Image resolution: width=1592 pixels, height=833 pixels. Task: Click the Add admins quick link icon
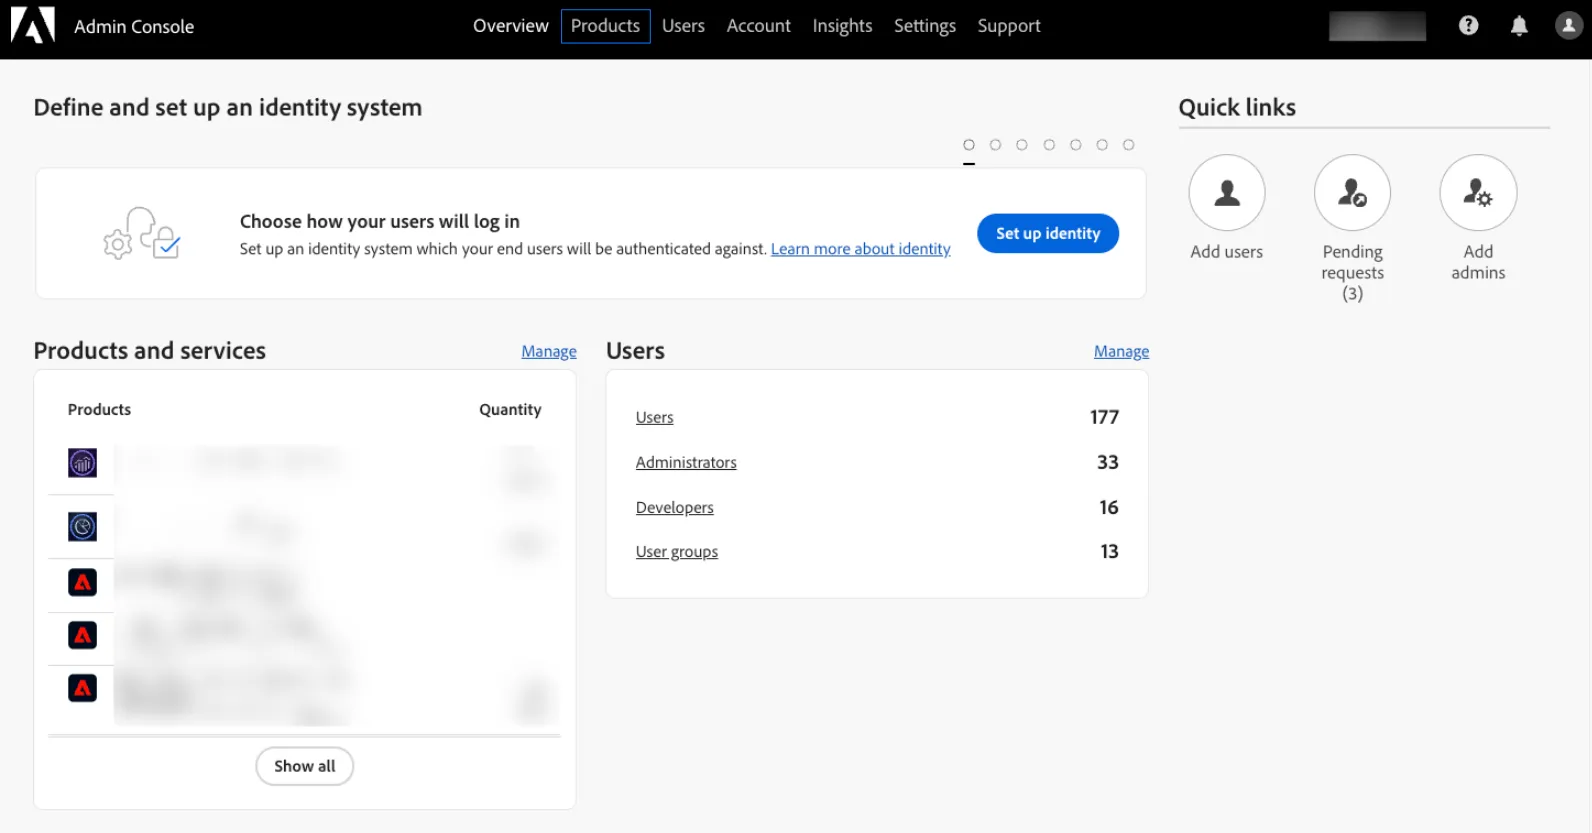[x=1478, y=193]
